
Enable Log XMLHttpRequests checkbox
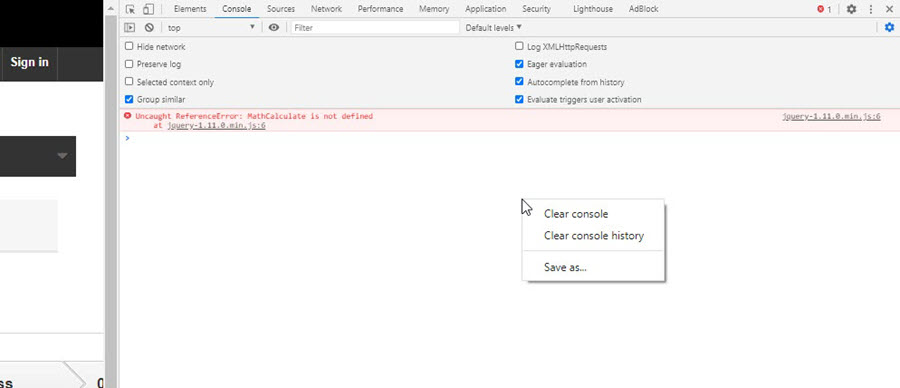point(519,46)
